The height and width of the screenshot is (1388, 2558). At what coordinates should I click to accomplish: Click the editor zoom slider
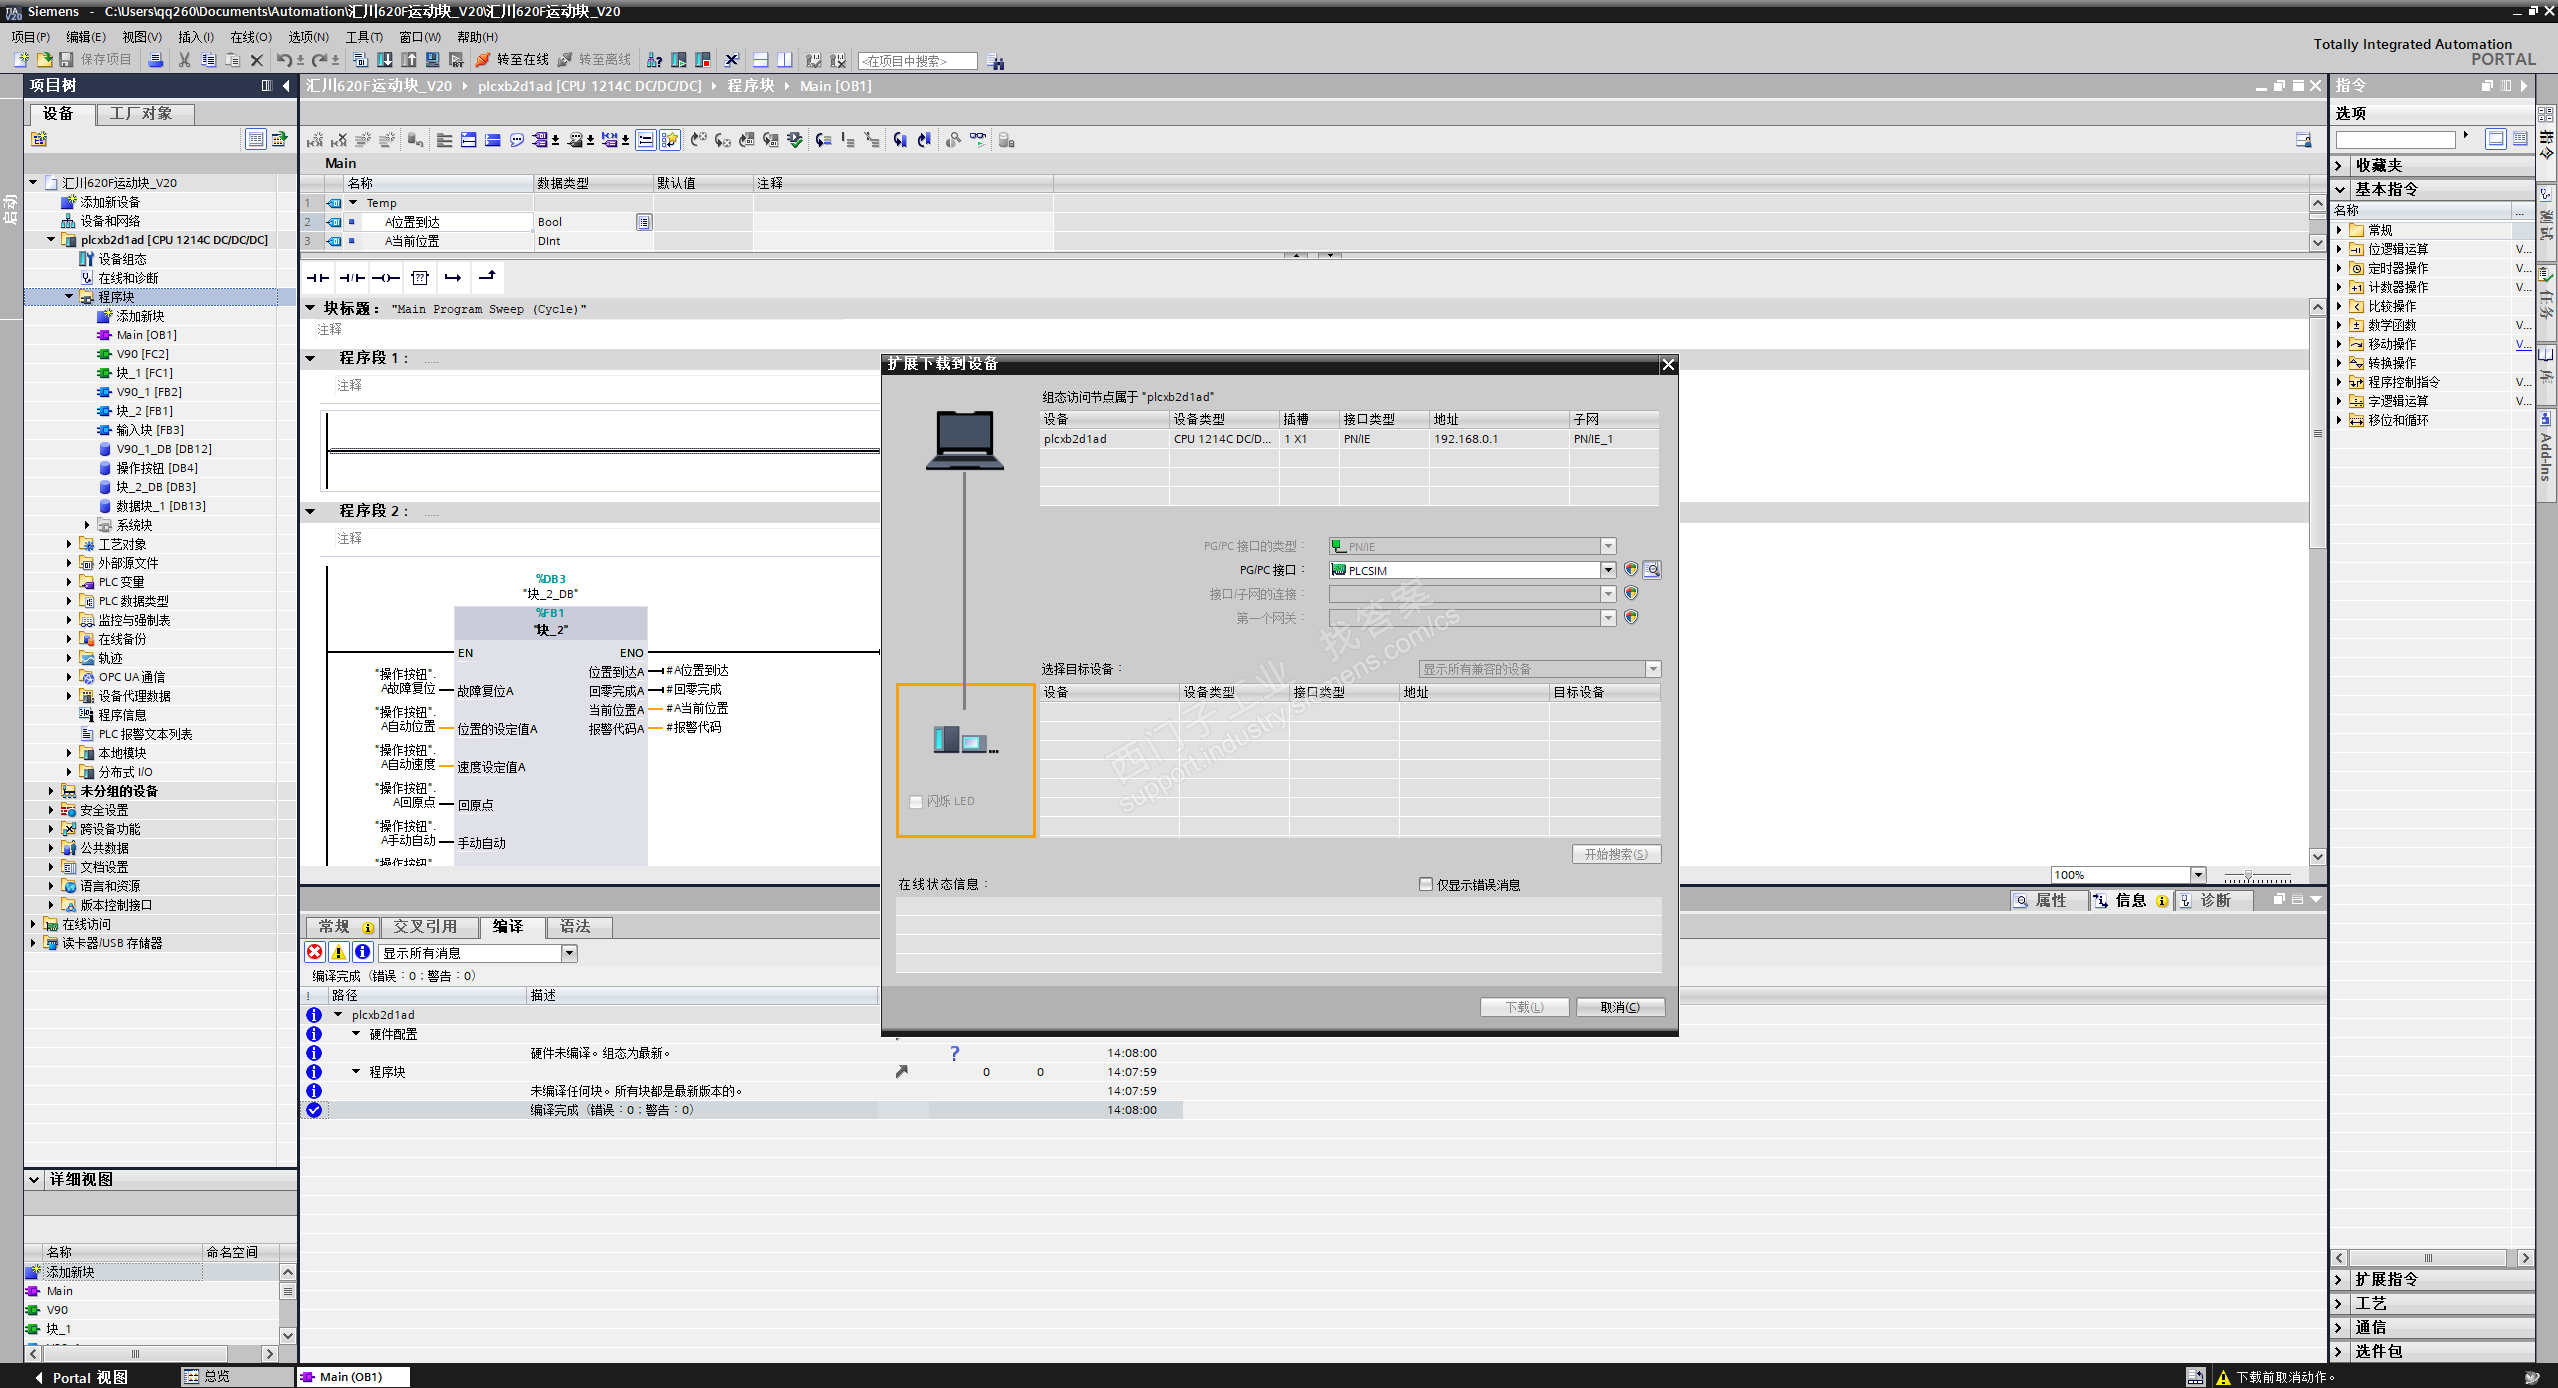point(2248,875)
